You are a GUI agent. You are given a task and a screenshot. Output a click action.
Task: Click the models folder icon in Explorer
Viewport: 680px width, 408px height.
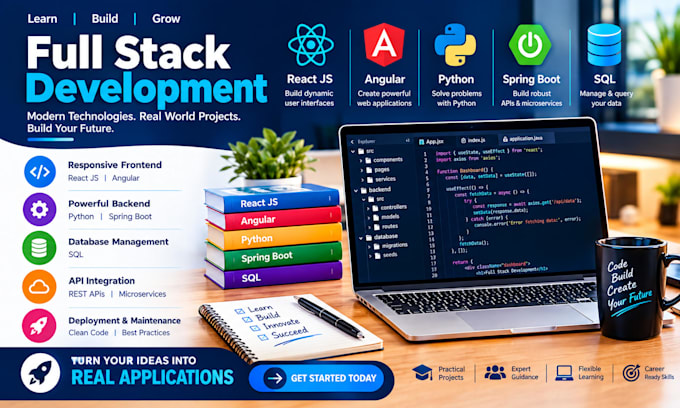click(x=376, y=218)
